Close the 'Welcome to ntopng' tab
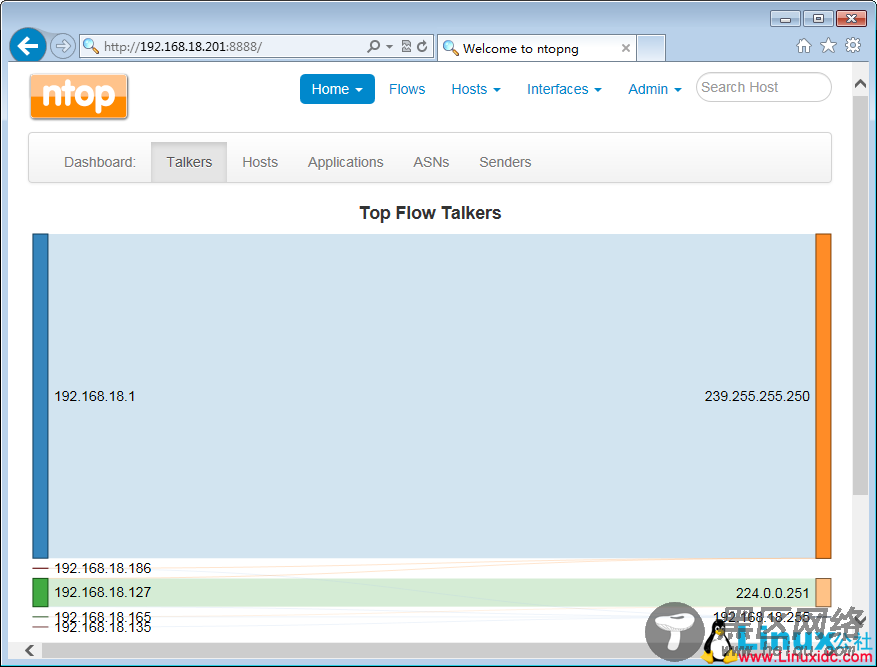 point(626,48)
